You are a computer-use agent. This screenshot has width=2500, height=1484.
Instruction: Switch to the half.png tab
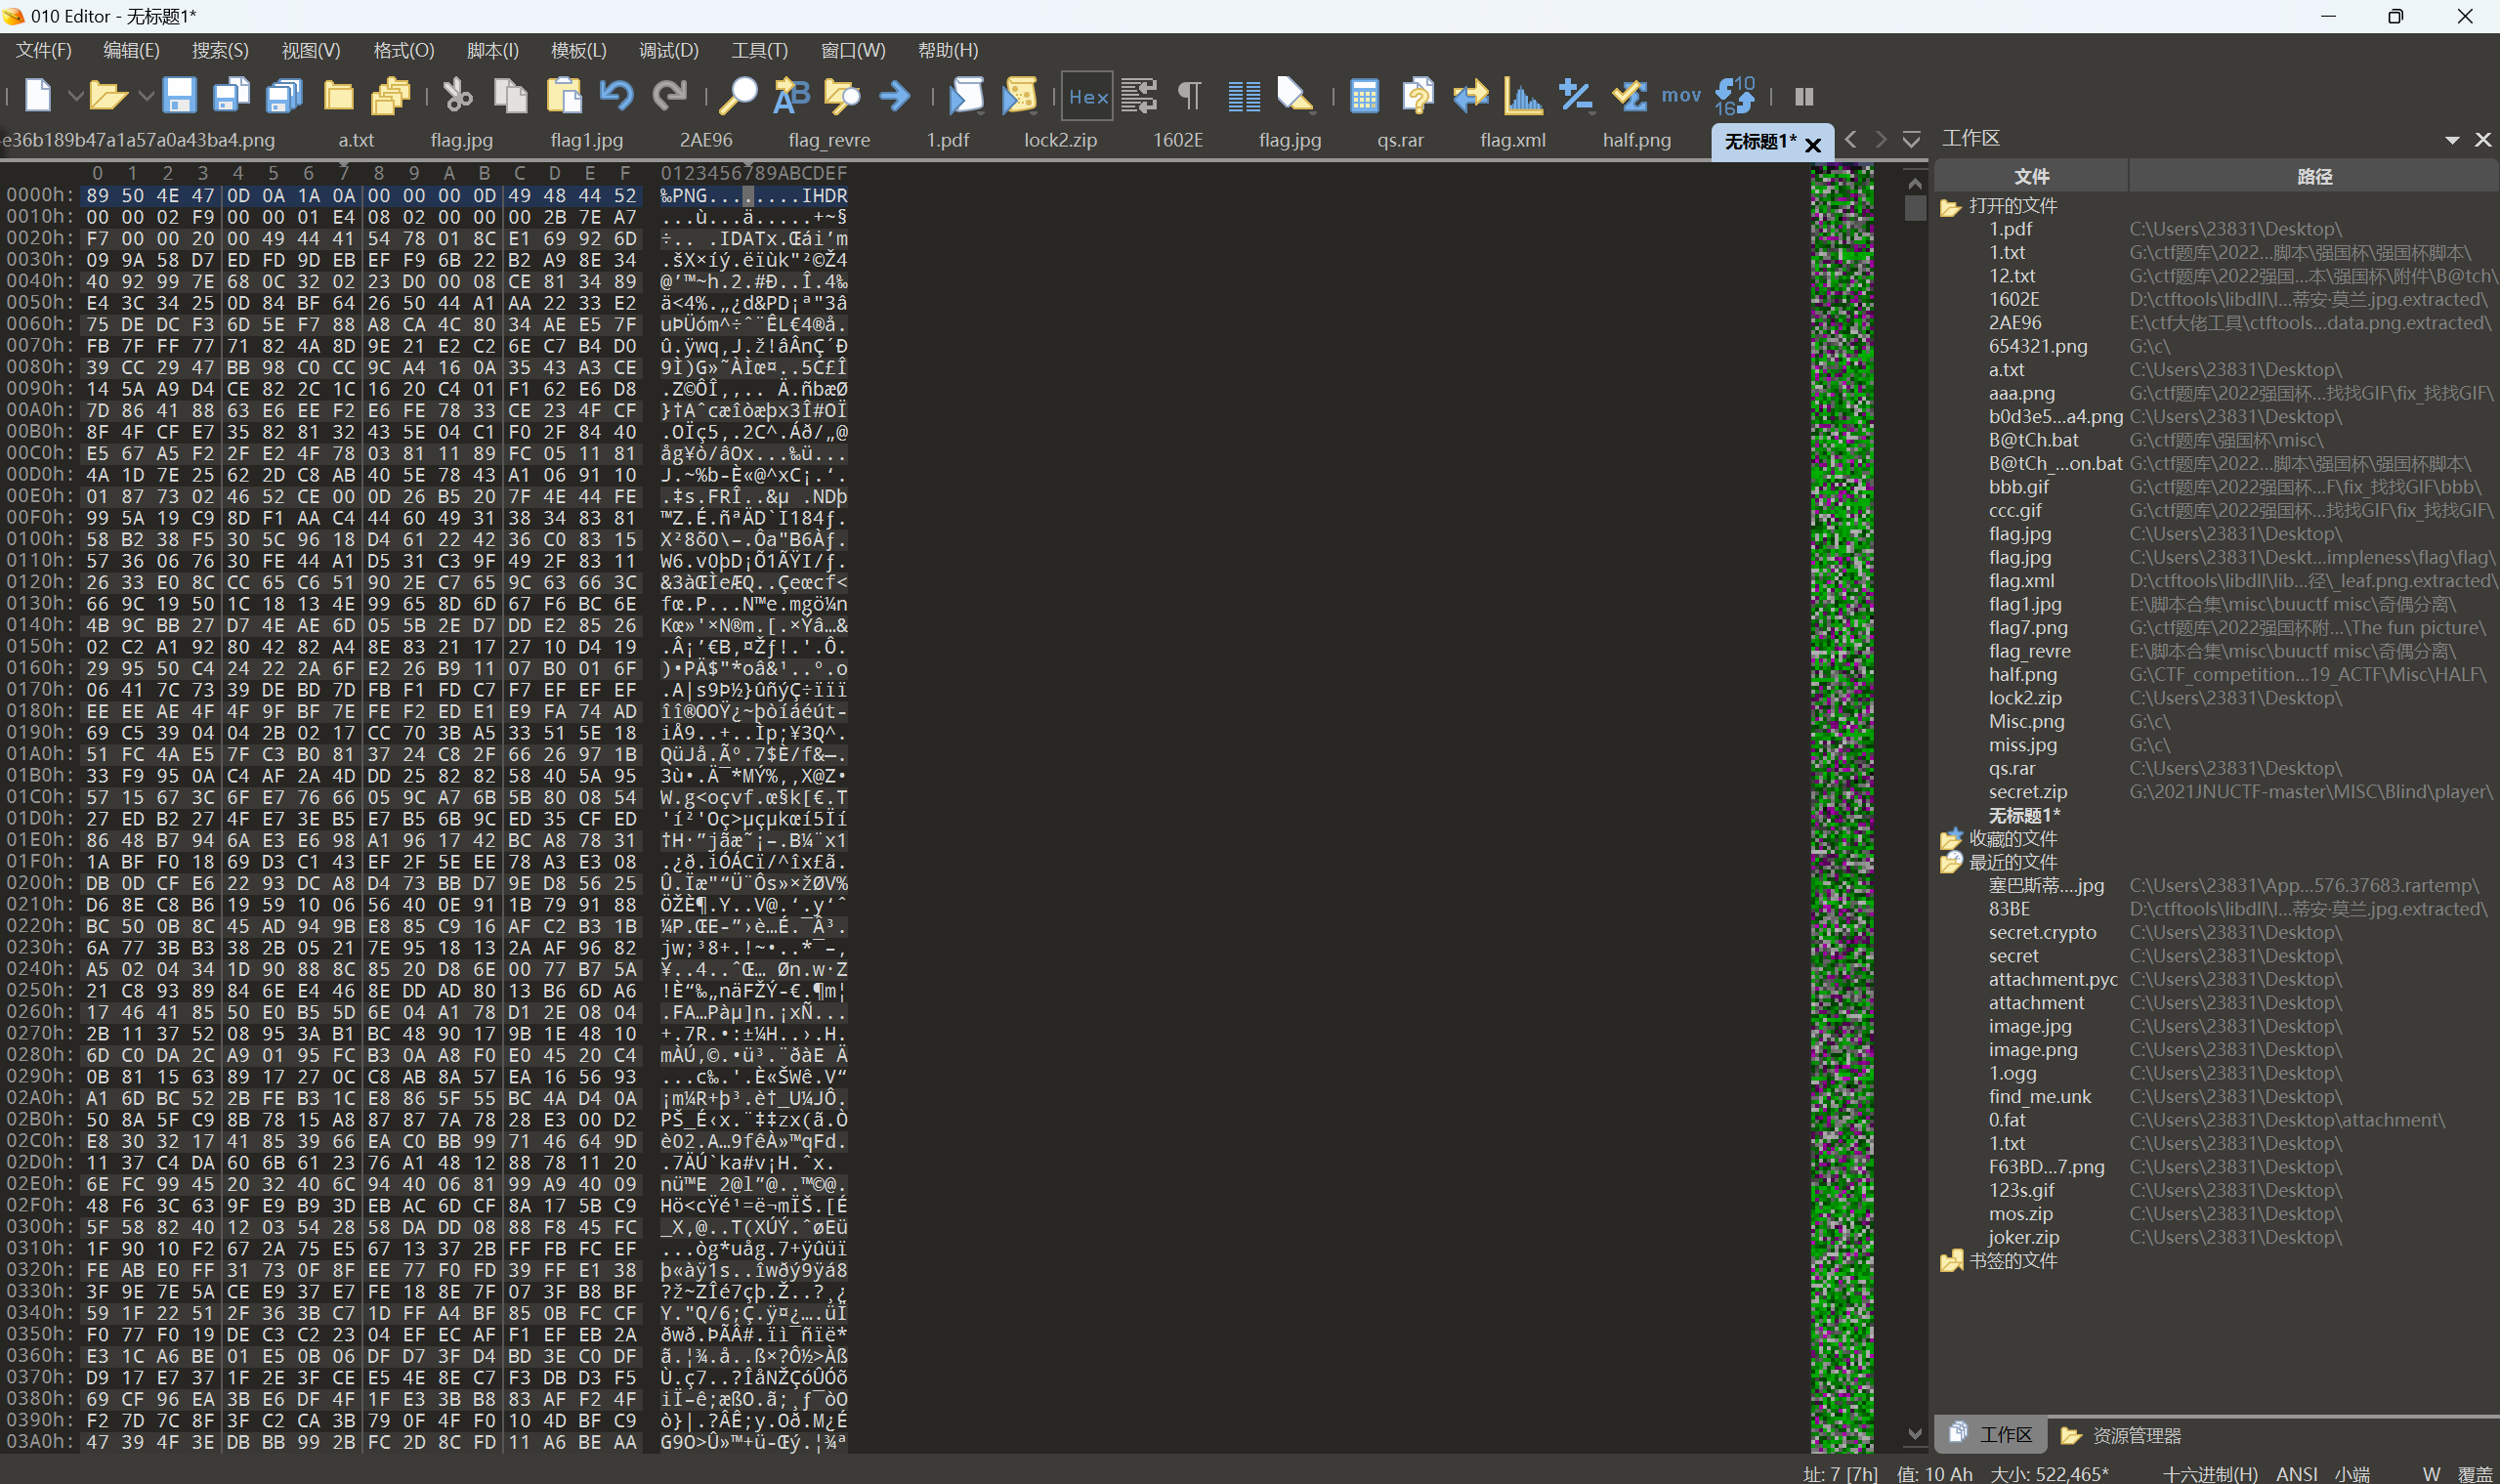[1636, 140]
